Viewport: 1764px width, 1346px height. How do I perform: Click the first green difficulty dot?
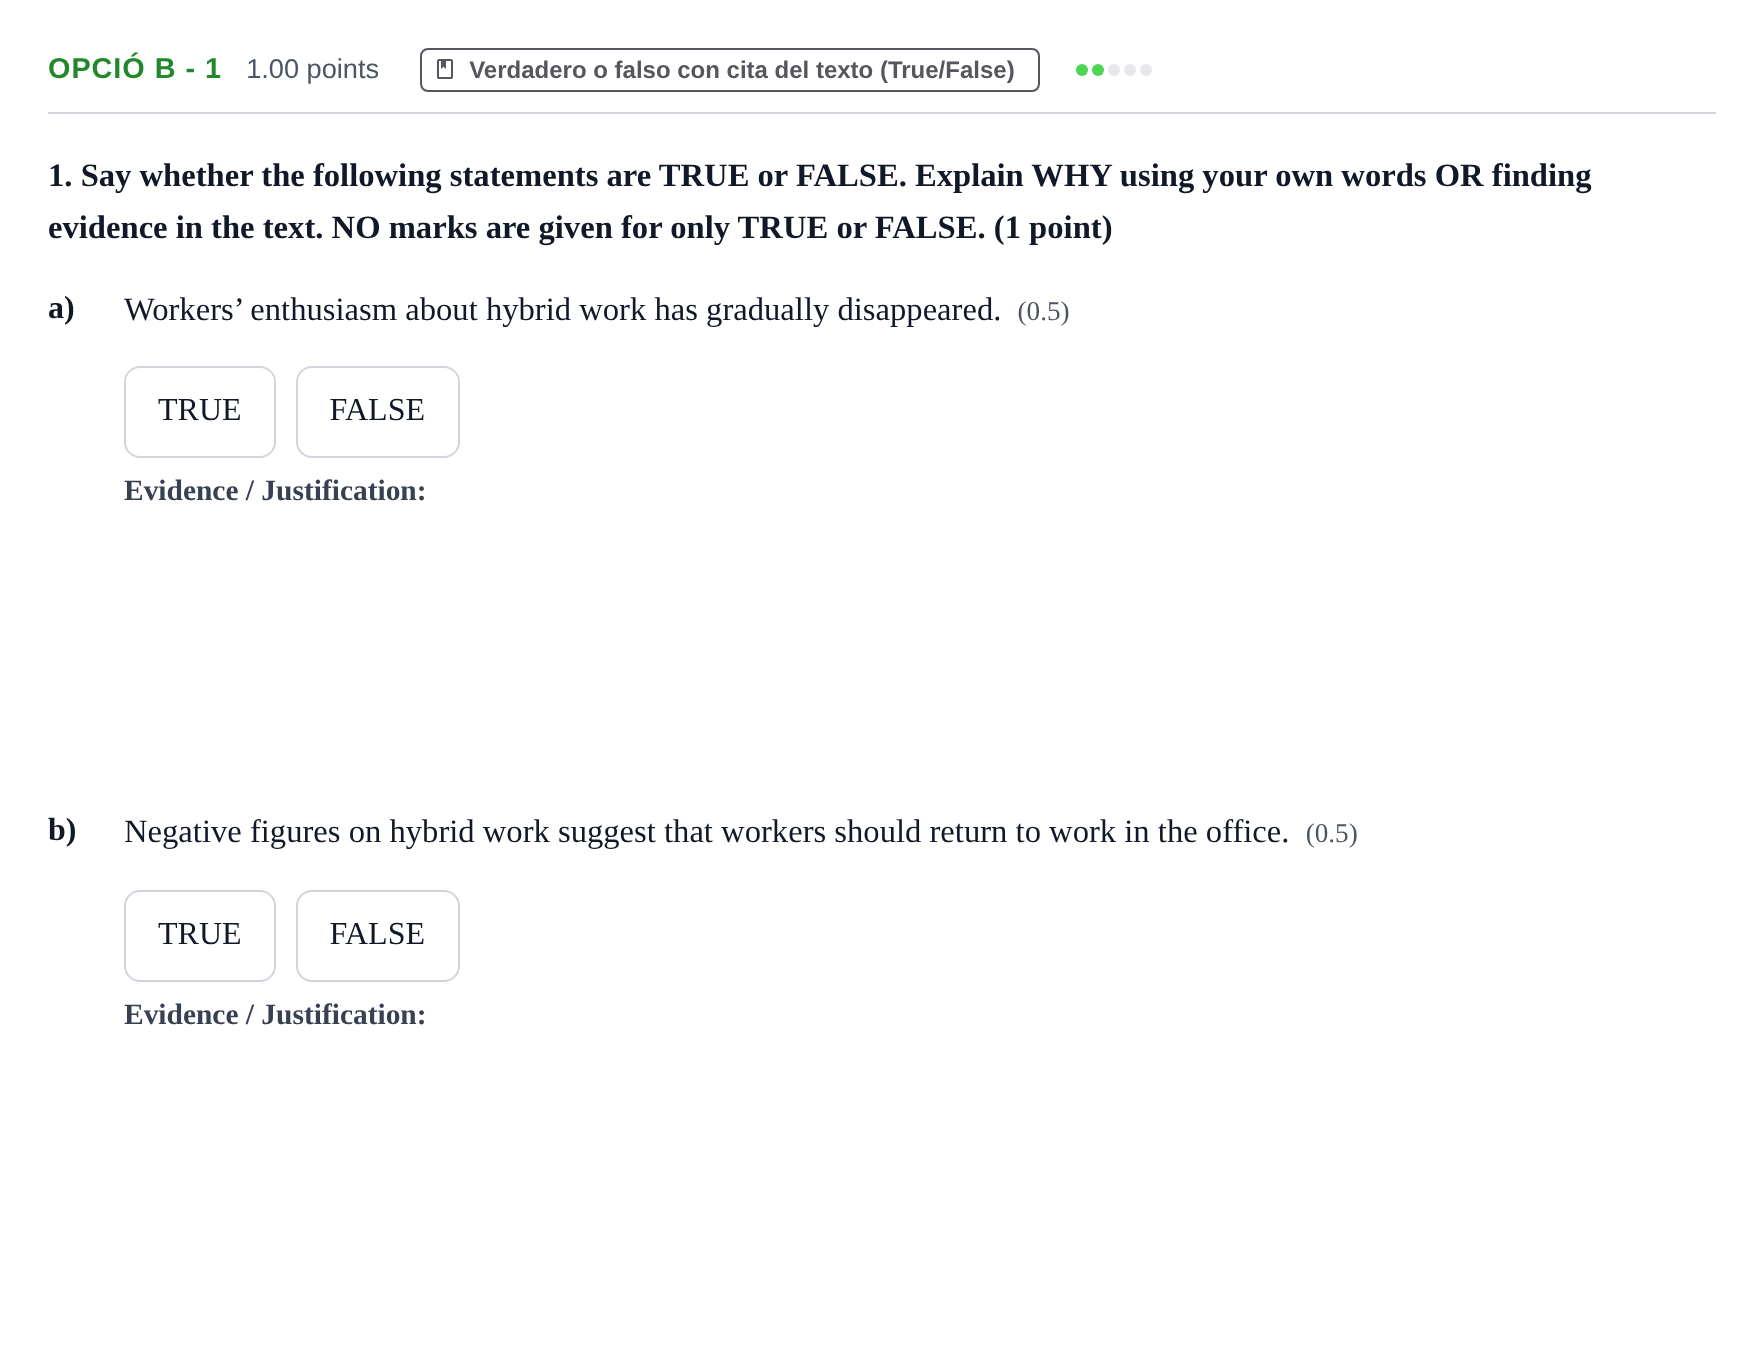click(x=1082, y=70)
